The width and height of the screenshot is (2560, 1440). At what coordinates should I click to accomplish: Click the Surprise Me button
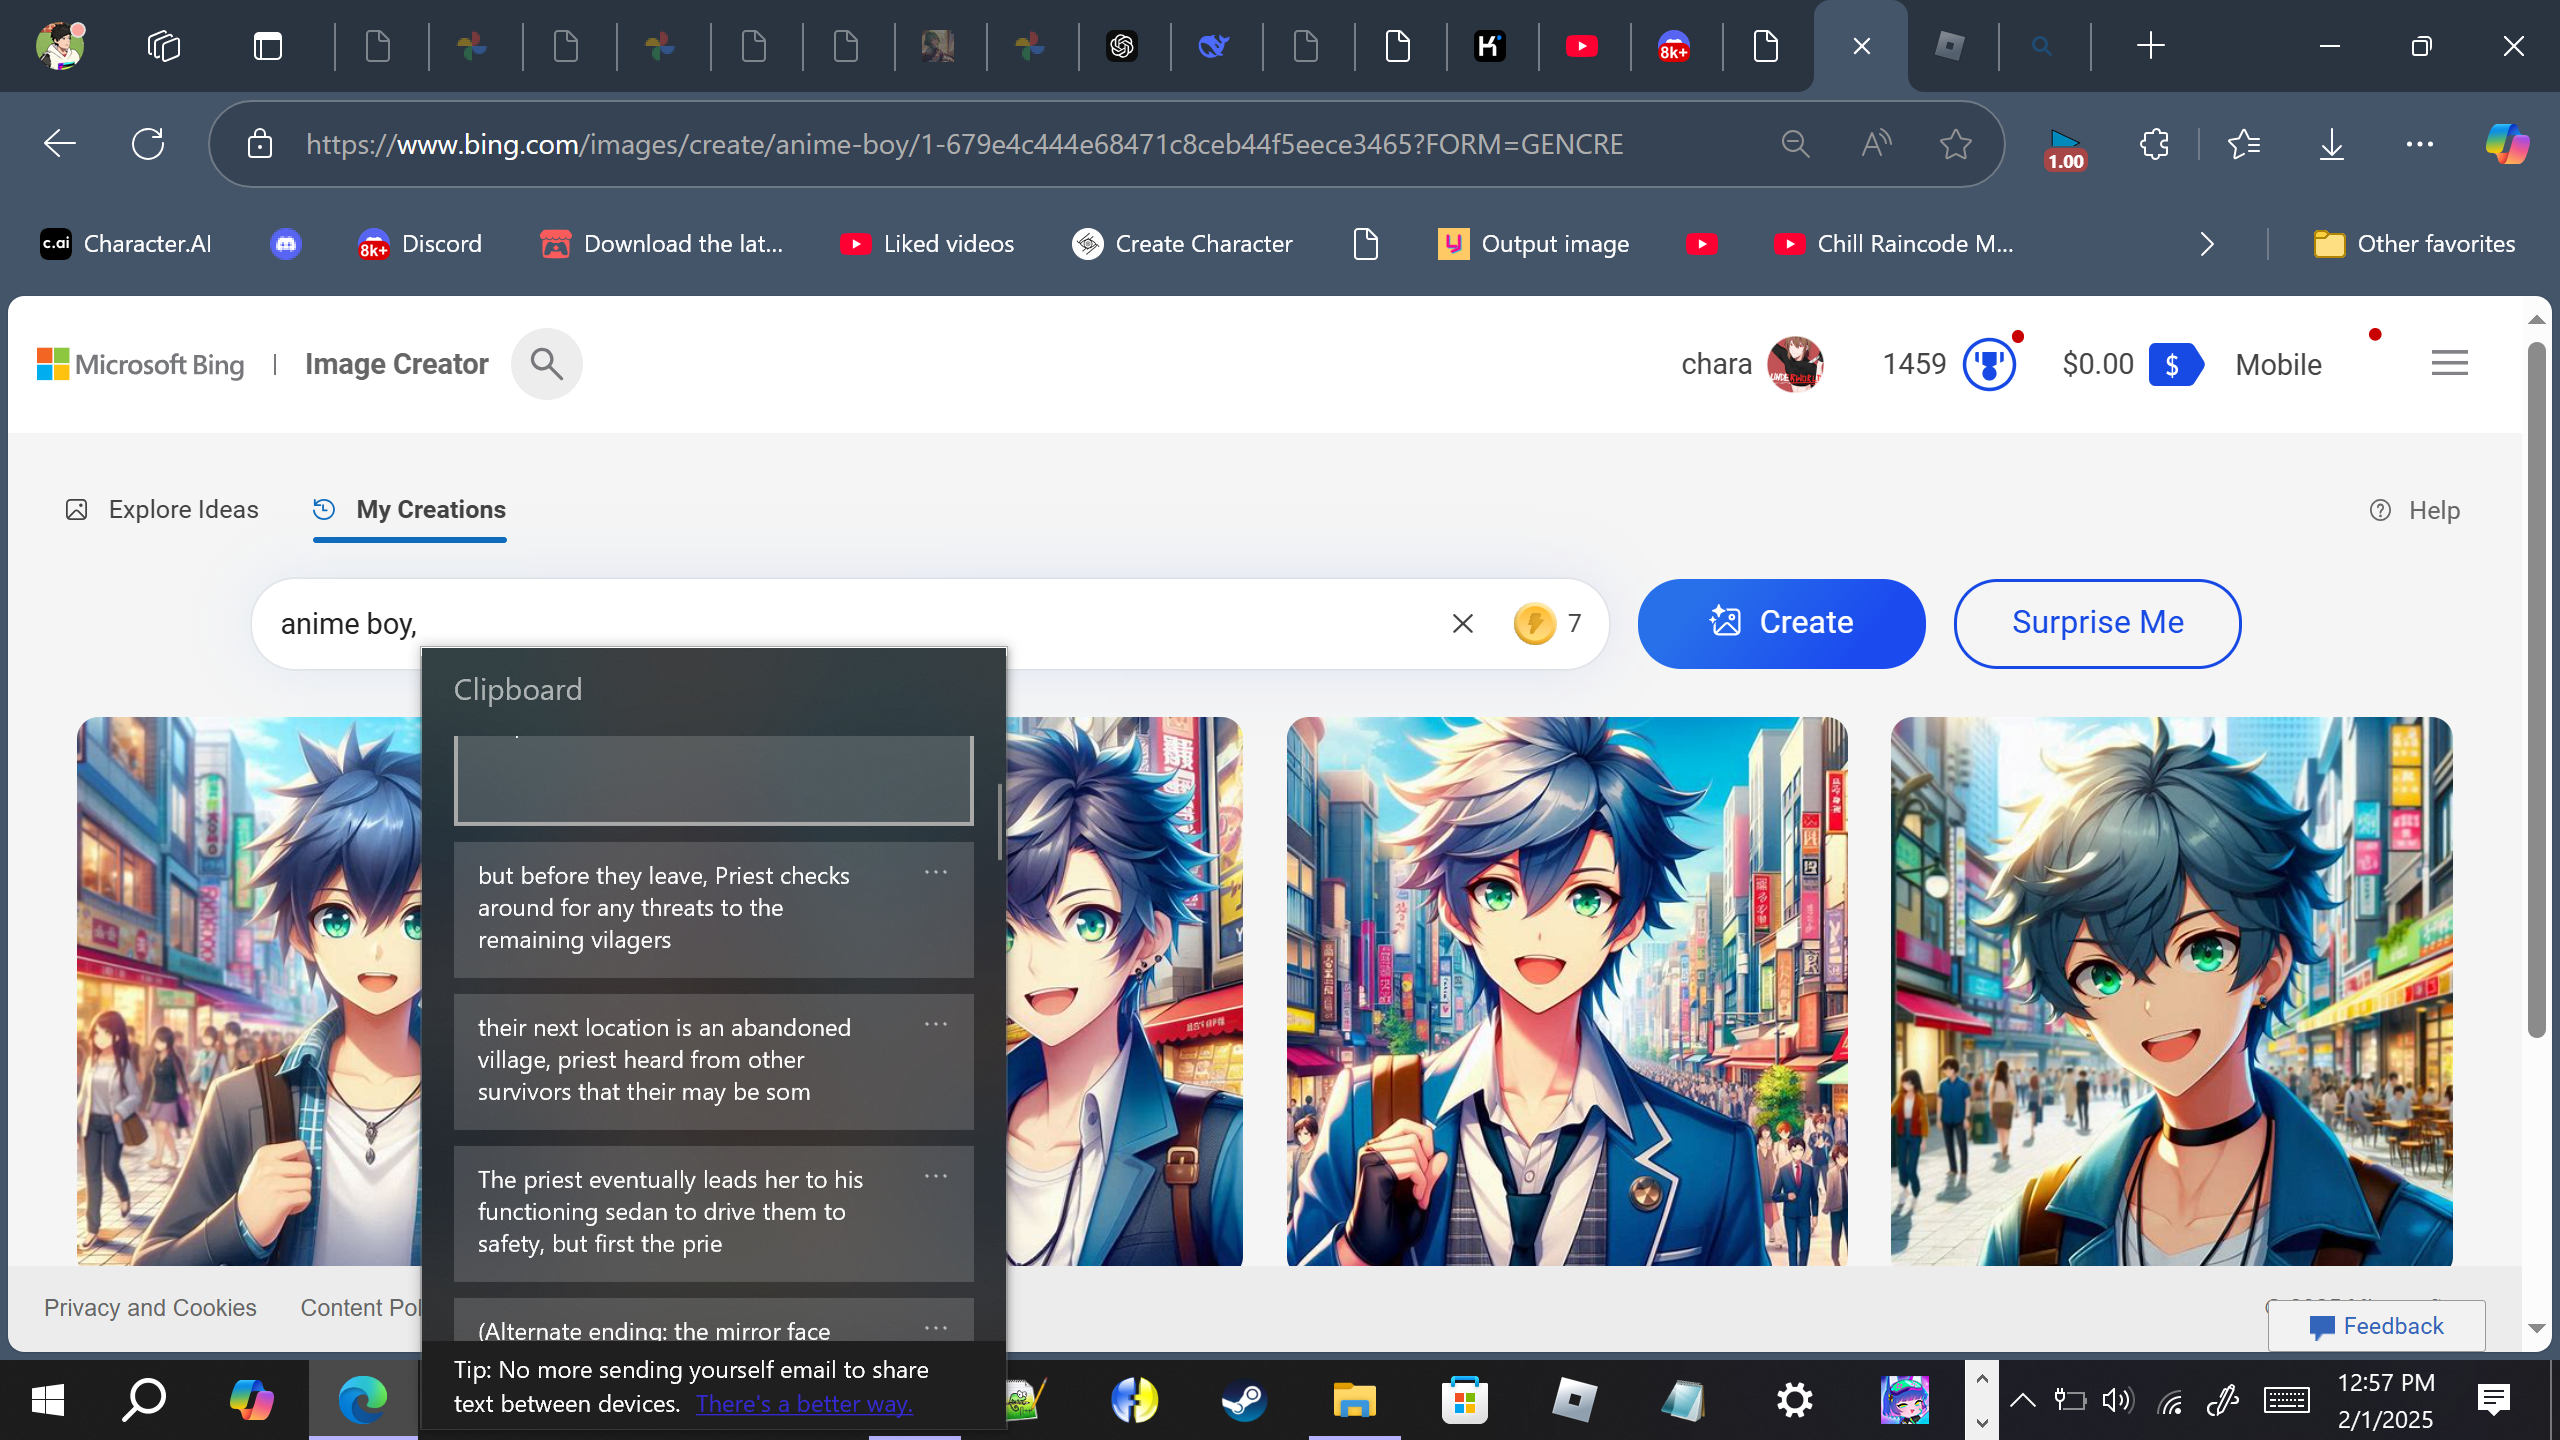tap(2097, 623)
